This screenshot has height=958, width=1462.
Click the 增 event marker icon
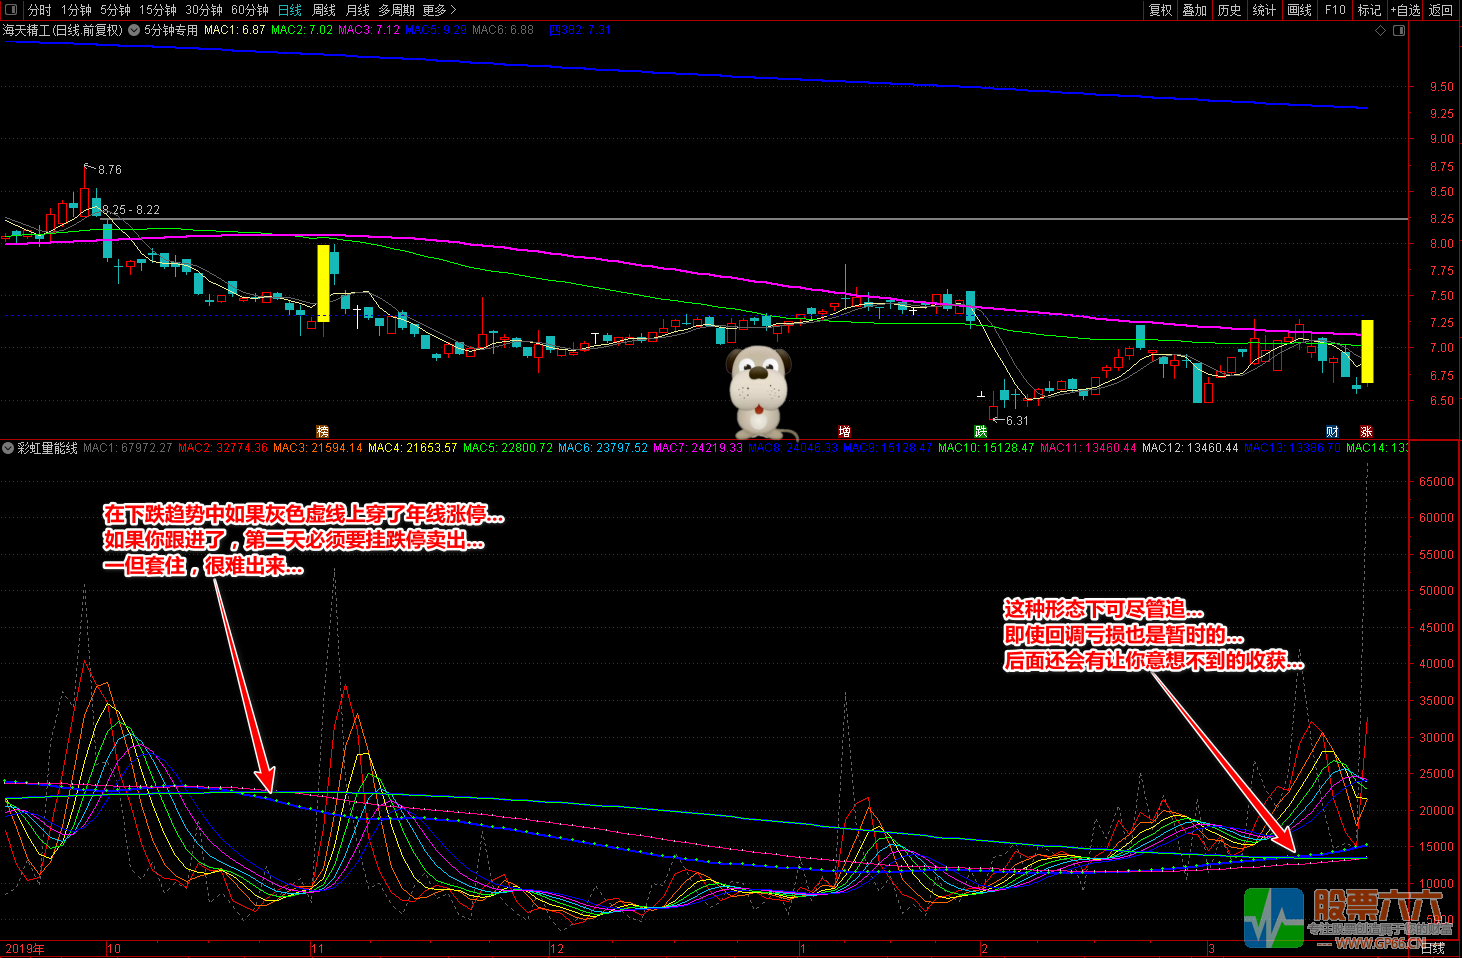click(844, 432)
